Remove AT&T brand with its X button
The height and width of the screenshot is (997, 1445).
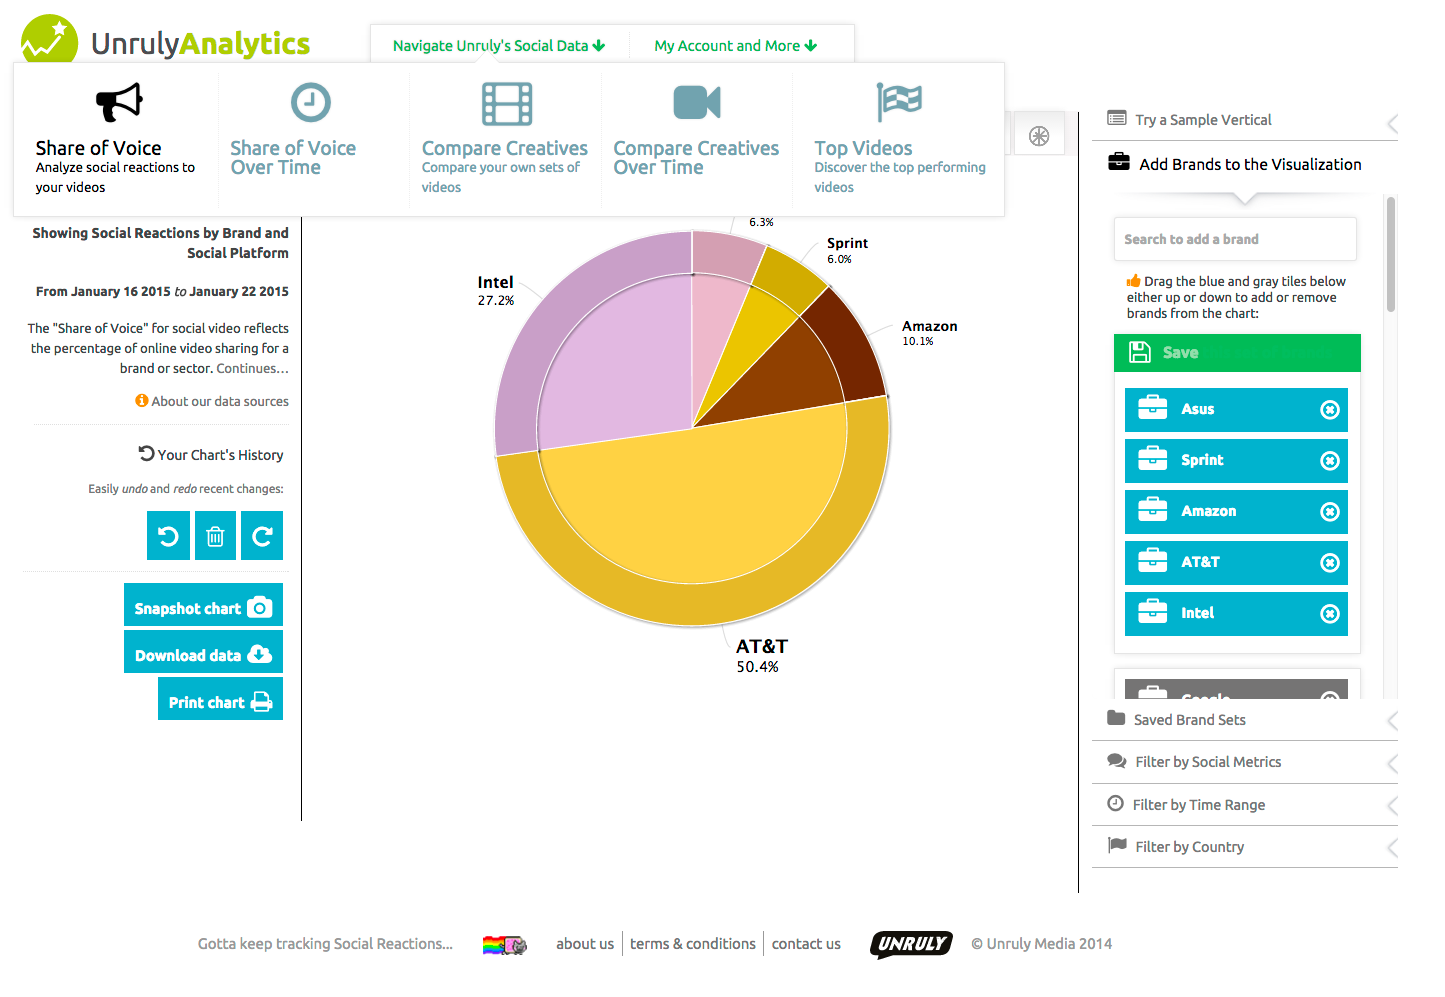[x=1330, y=562]
